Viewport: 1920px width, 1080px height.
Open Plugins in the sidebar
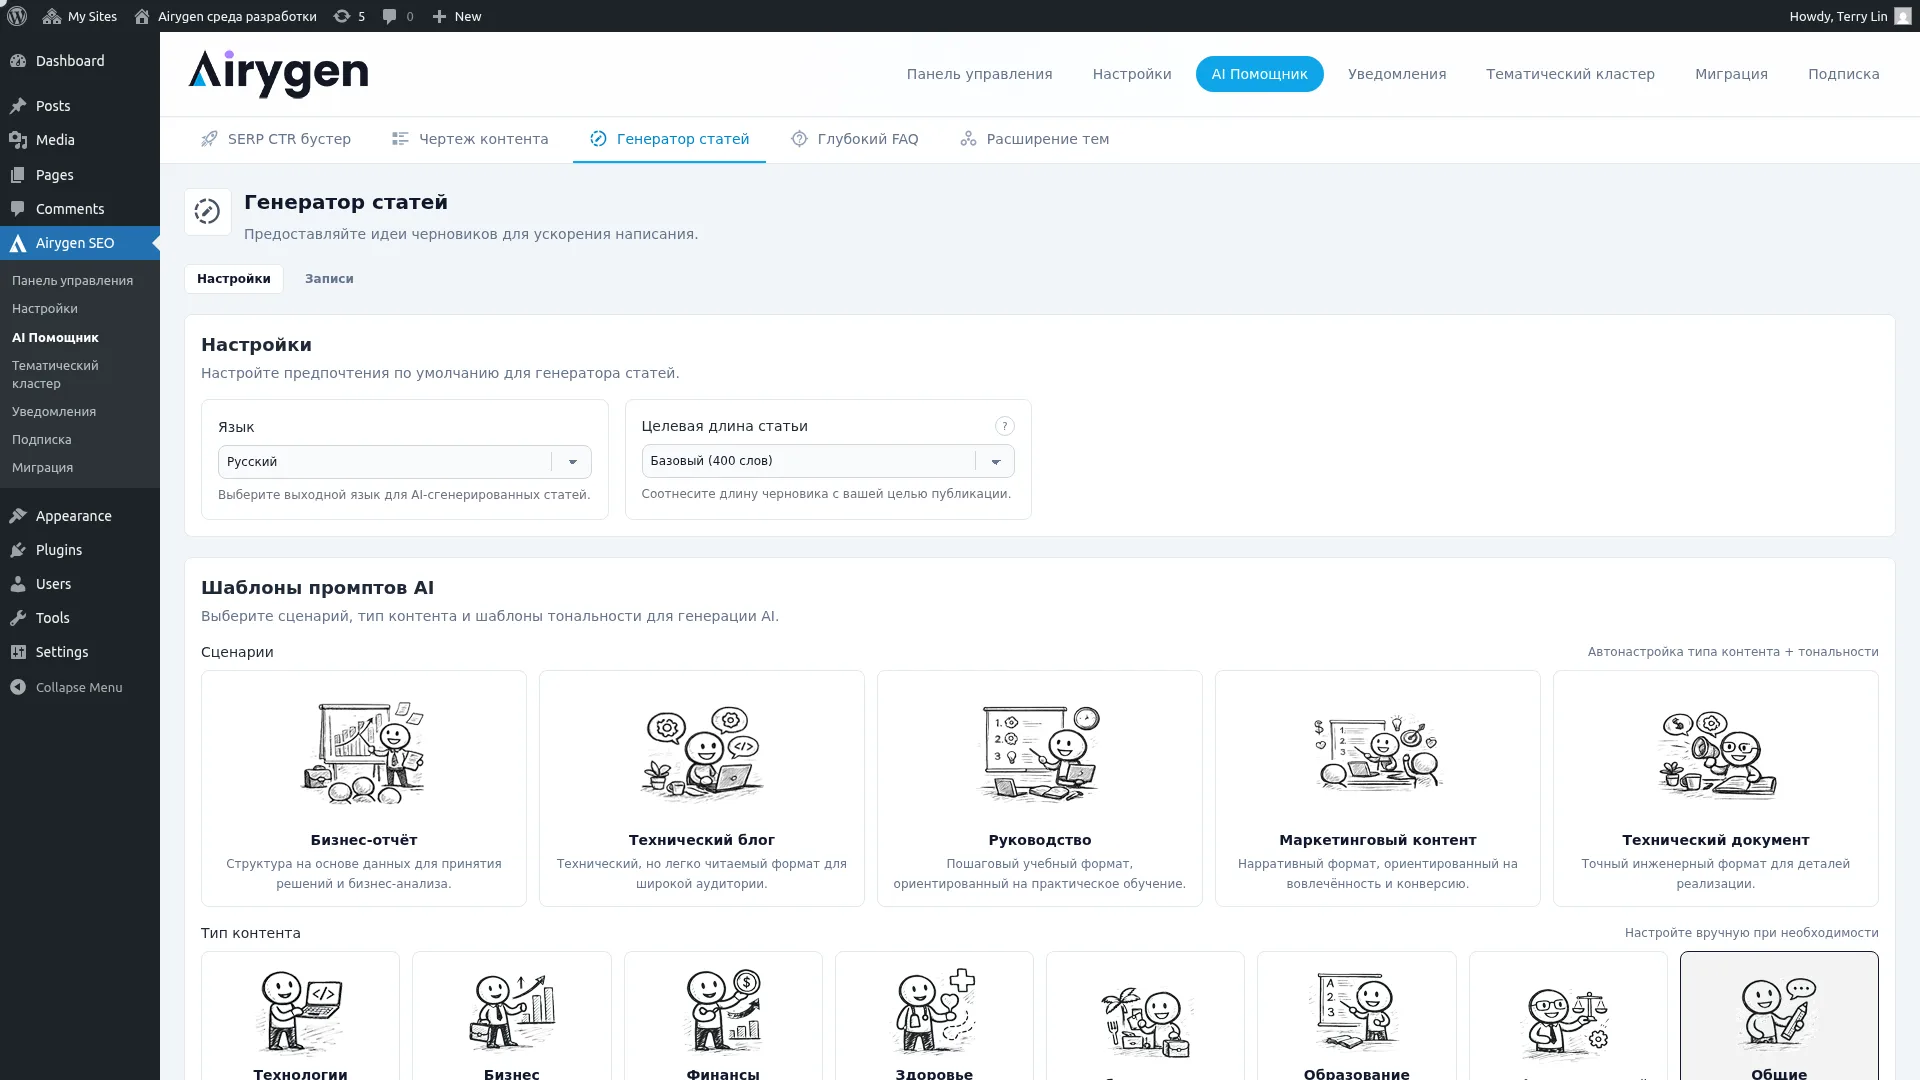tap(80, 550)
